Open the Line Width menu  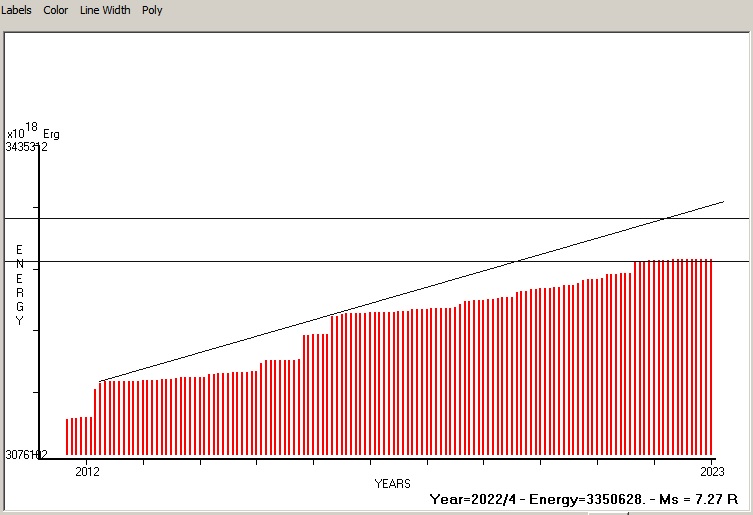click(105, 10)
